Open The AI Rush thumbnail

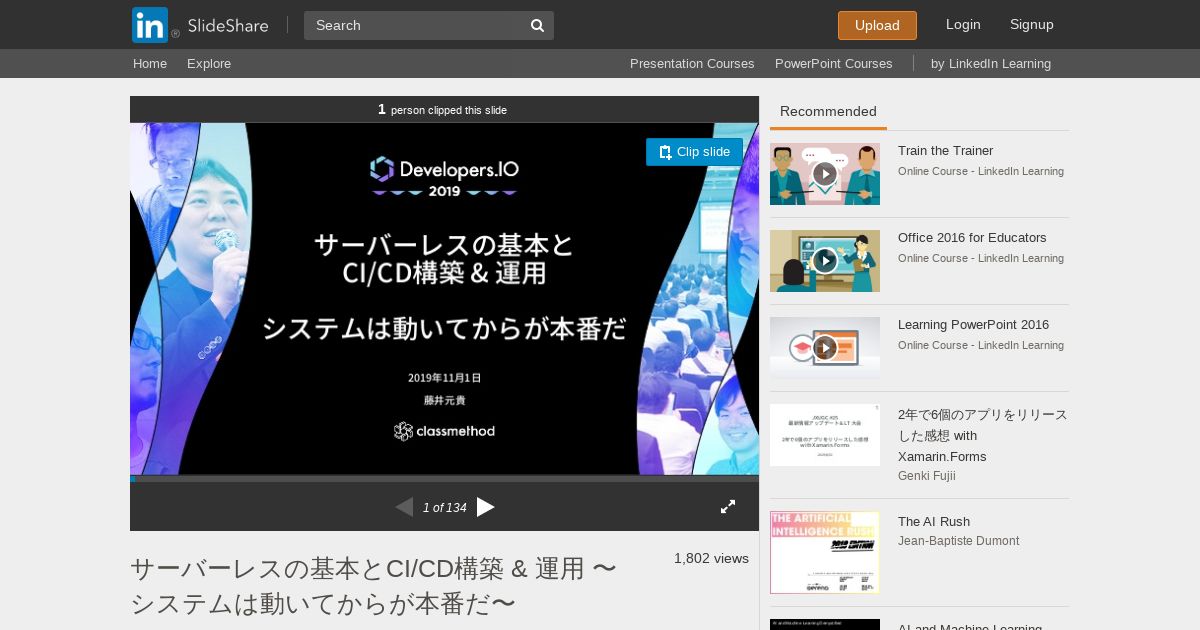click(825, 553)
